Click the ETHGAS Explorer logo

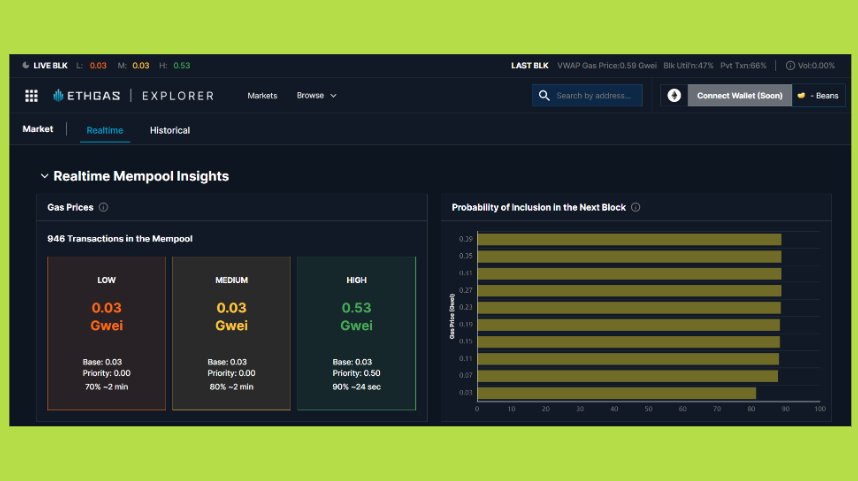click(x=133, y=96)
